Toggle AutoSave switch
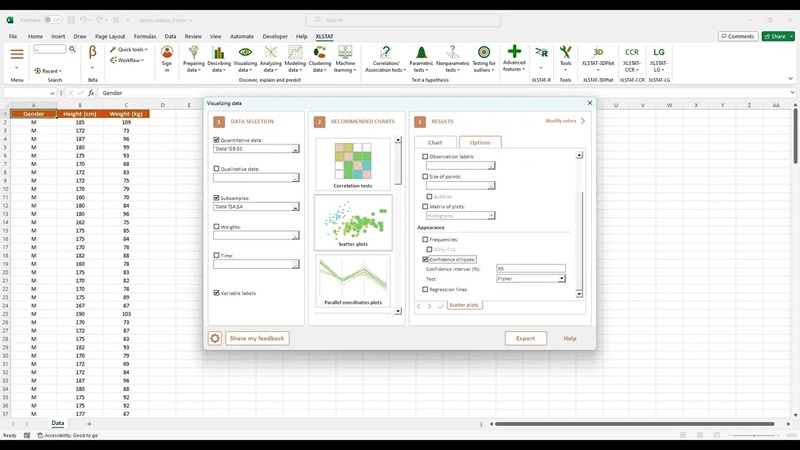800x450 pixels. (53, 20)
